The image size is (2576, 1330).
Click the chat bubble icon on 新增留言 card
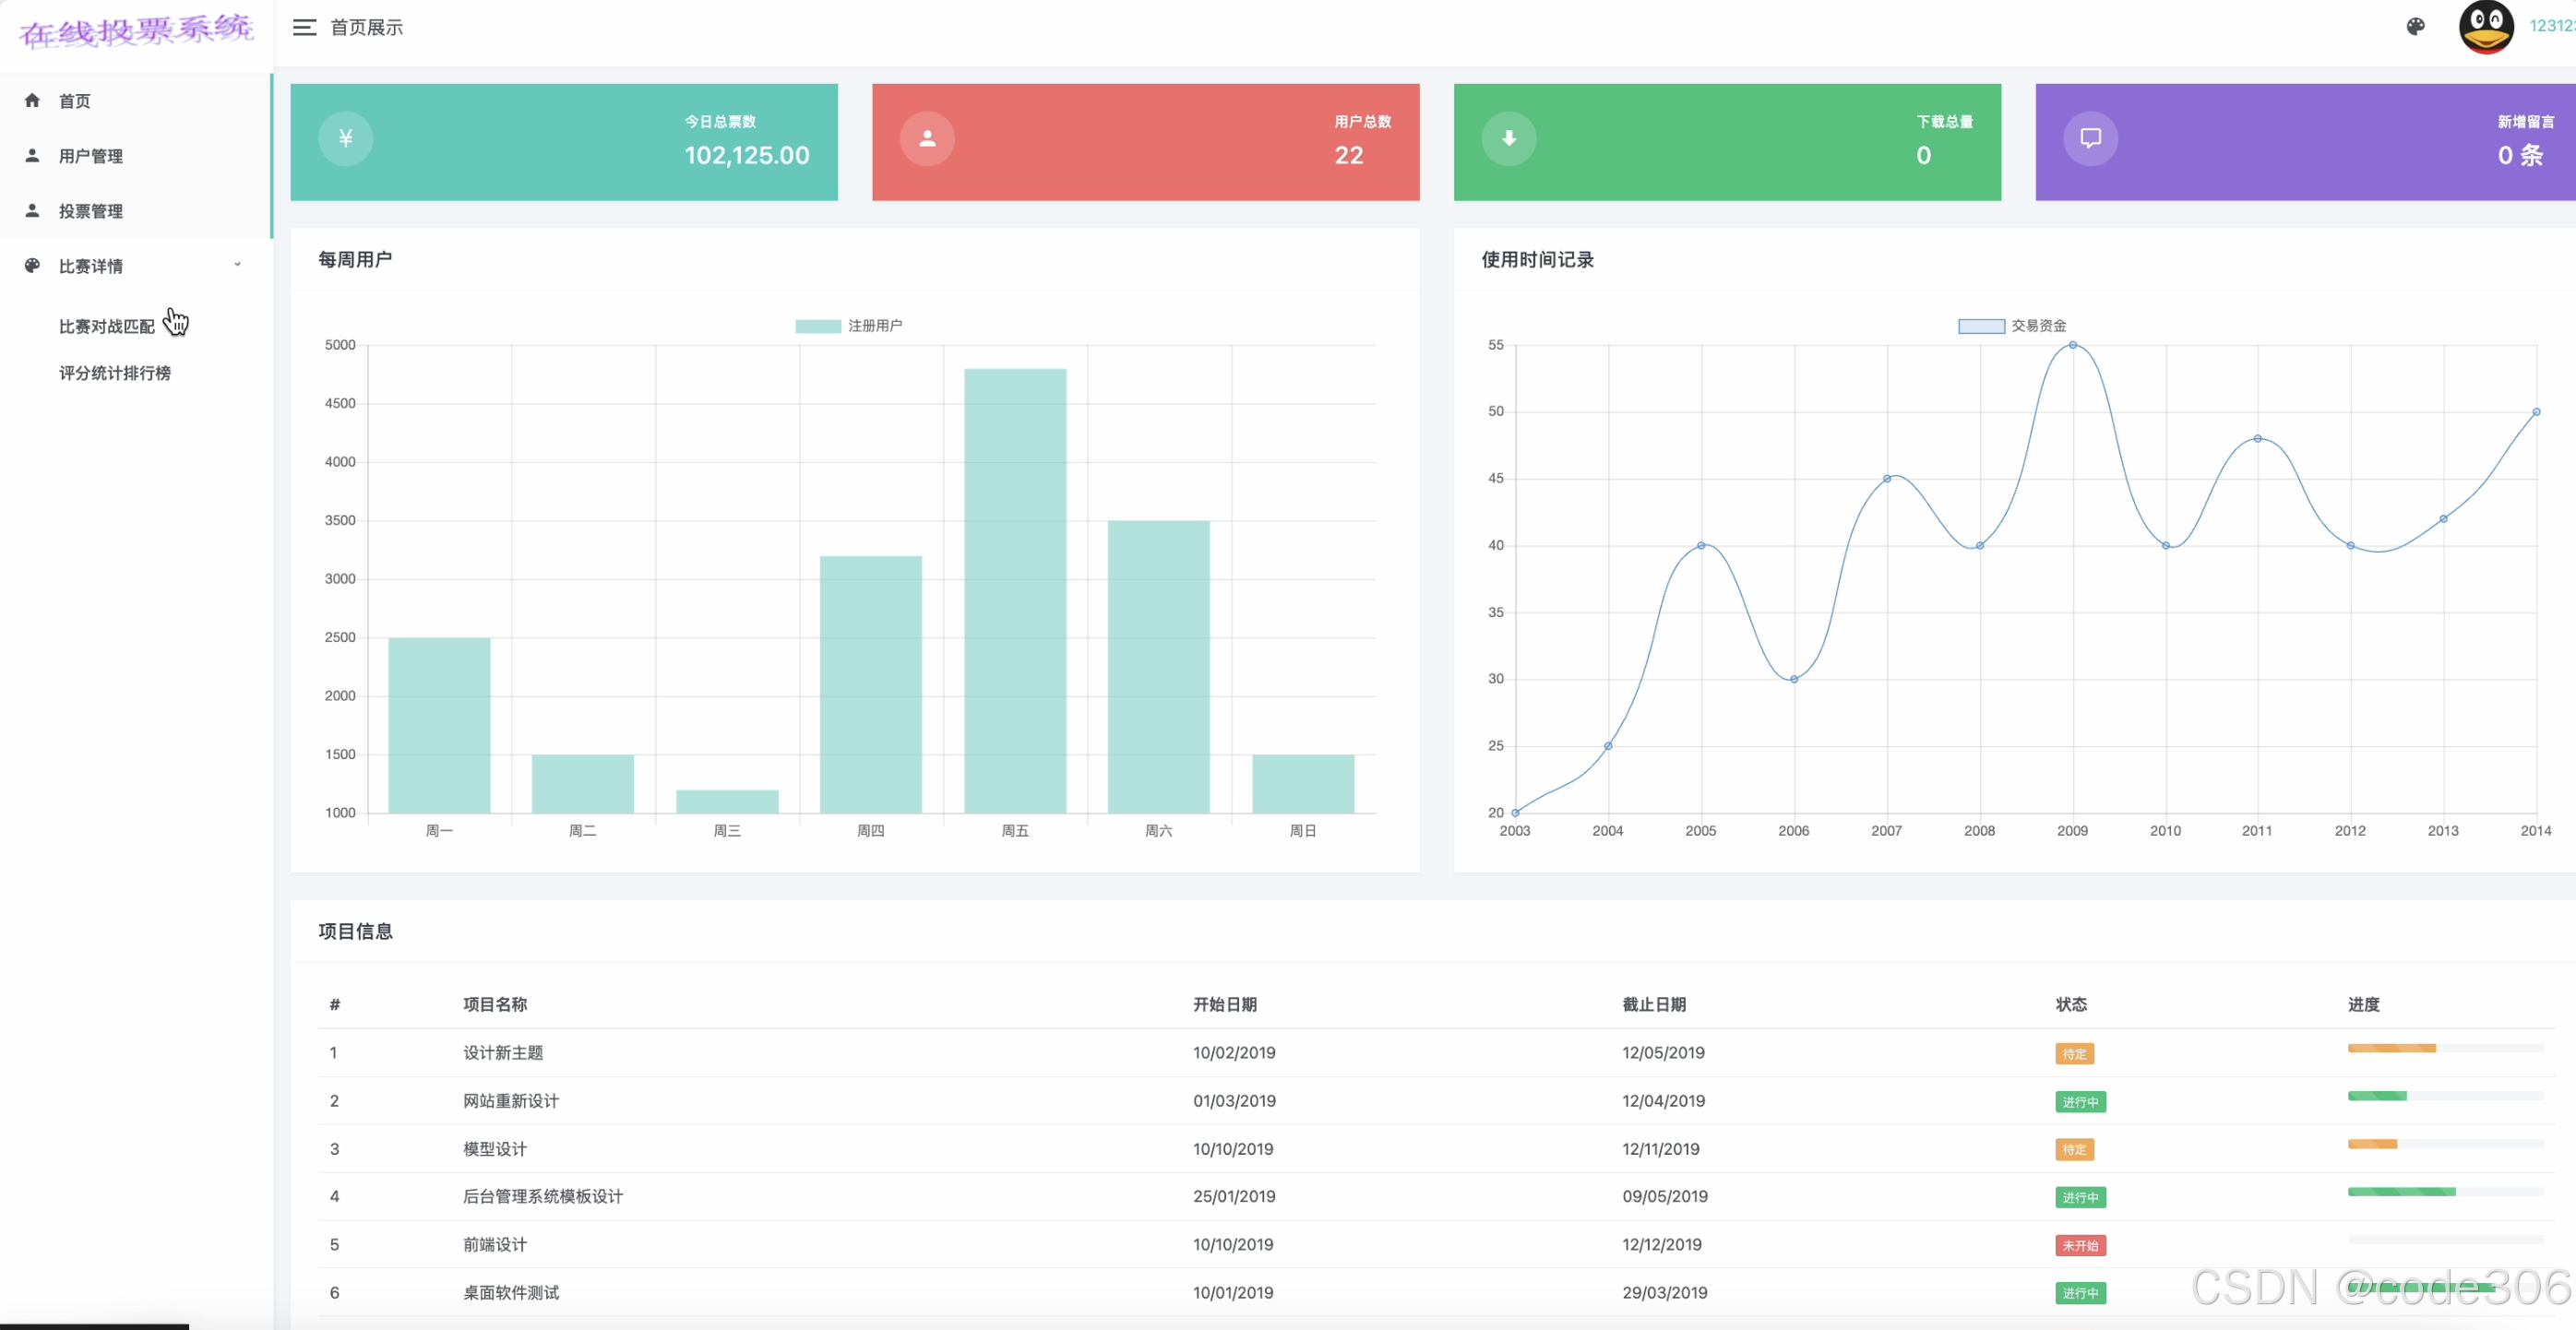pyautogui.click(x=2091, y=138)
